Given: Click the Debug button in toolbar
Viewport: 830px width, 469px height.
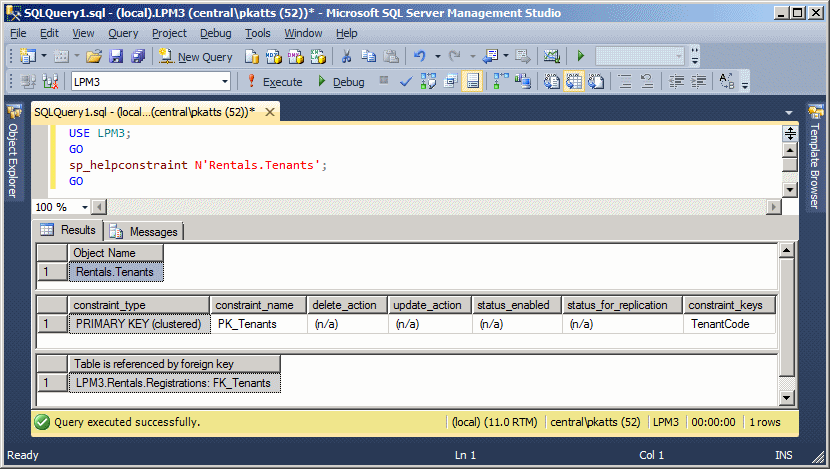Looking at the screenshot, I should [341, 82].
